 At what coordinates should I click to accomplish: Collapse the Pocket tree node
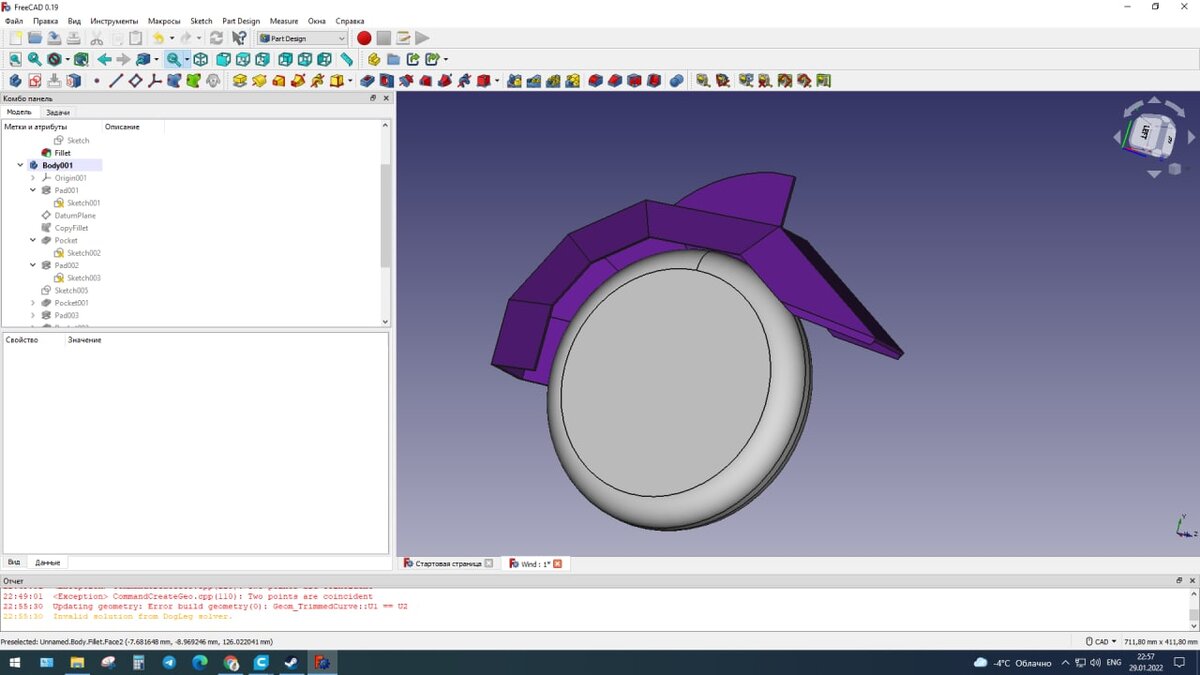coord(33,240)
